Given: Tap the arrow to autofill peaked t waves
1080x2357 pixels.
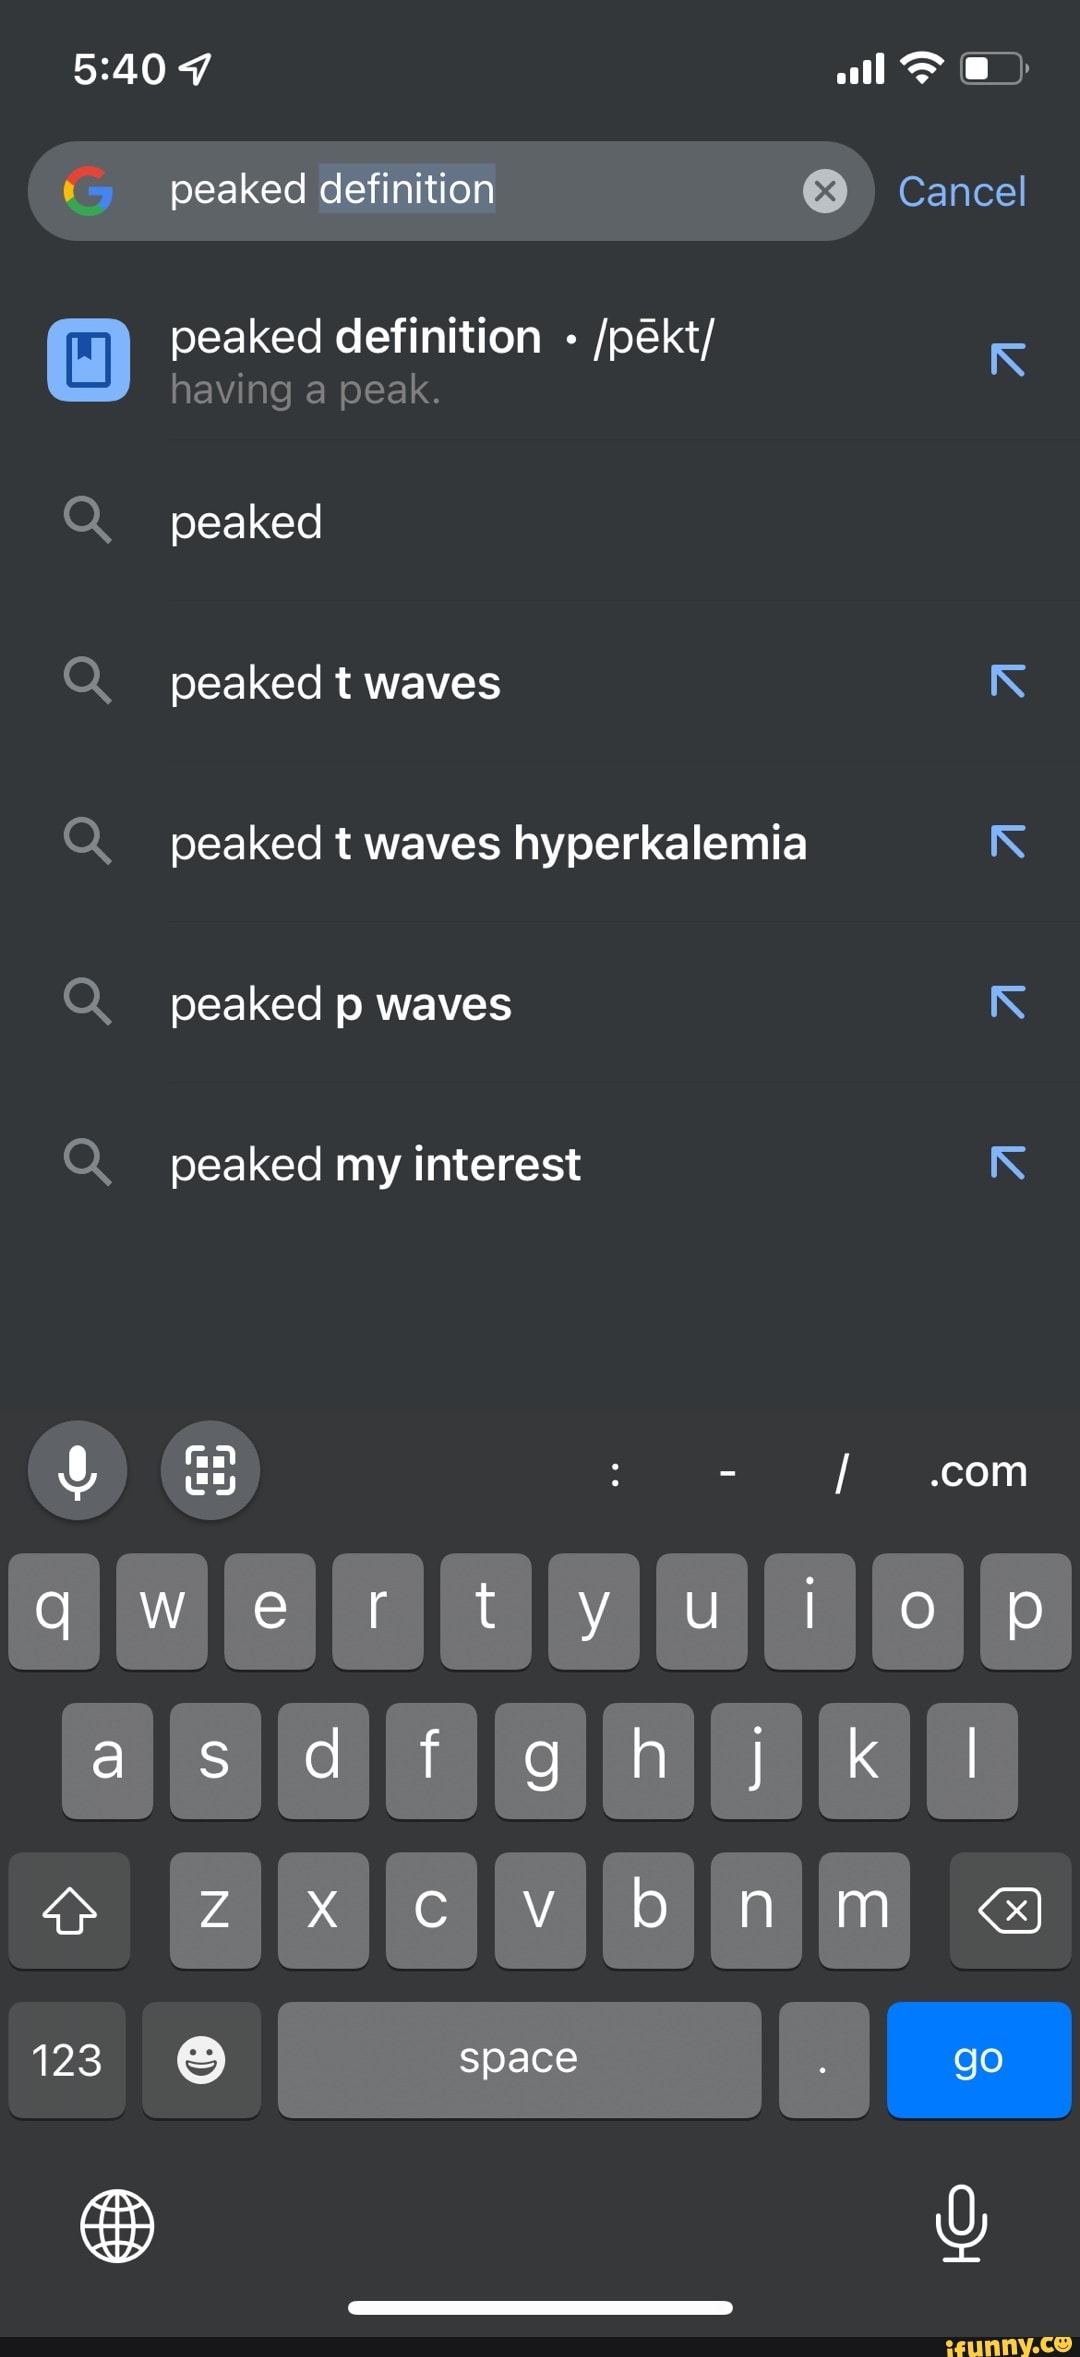Looking at the screenshot, I should pos(1009,682).
